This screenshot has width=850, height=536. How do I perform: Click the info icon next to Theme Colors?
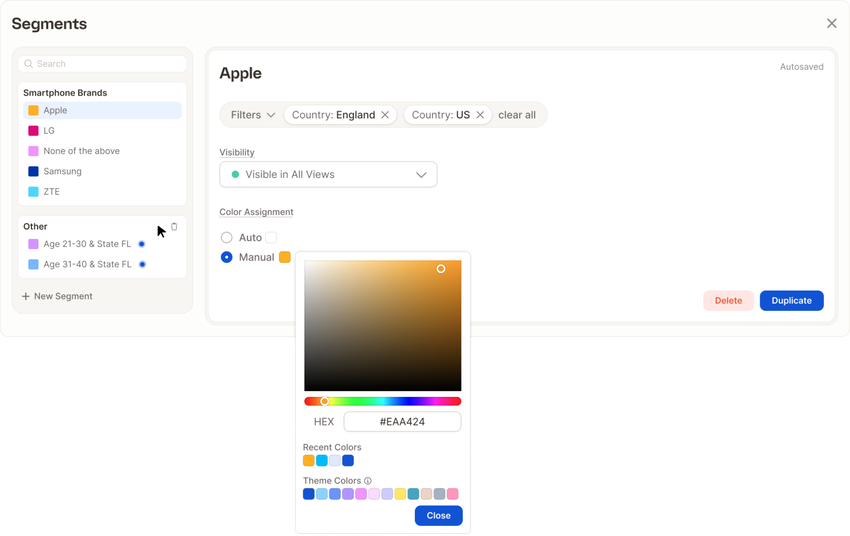pyautogui.click(x=368, y=481)
